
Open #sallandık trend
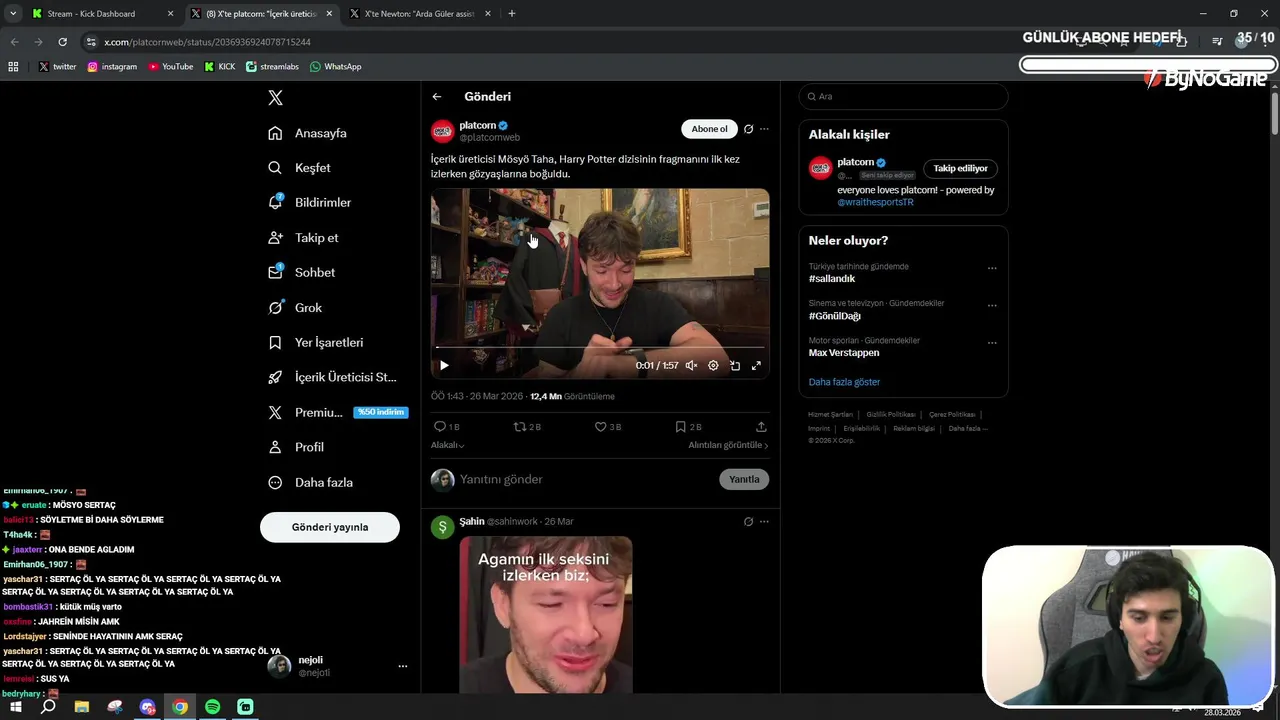[832, 279]
